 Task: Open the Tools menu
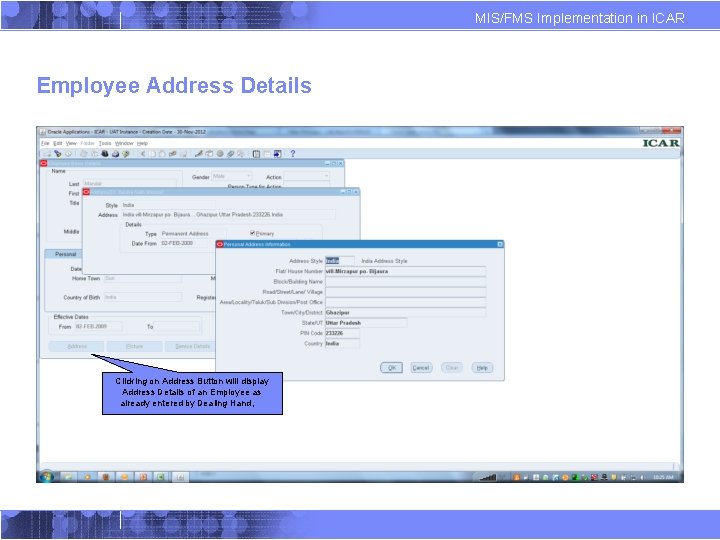coord(105,143)
